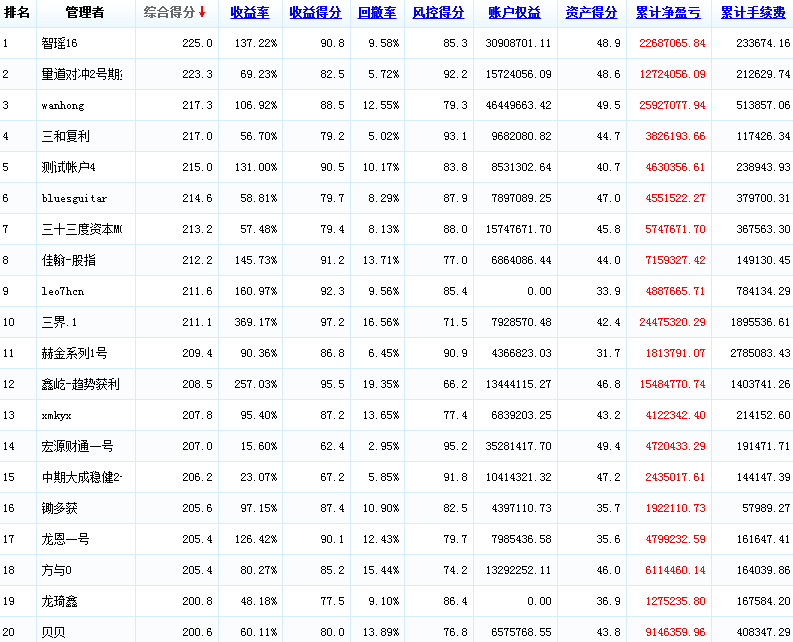Sort by 账户权益 column header

(514, 13)
